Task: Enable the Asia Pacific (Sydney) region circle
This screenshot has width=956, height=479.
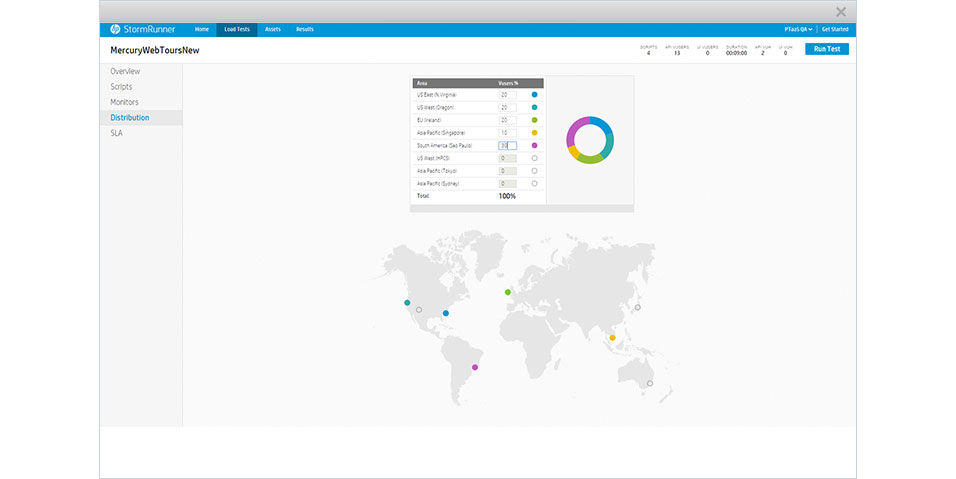Action: (x=535, y=184)
